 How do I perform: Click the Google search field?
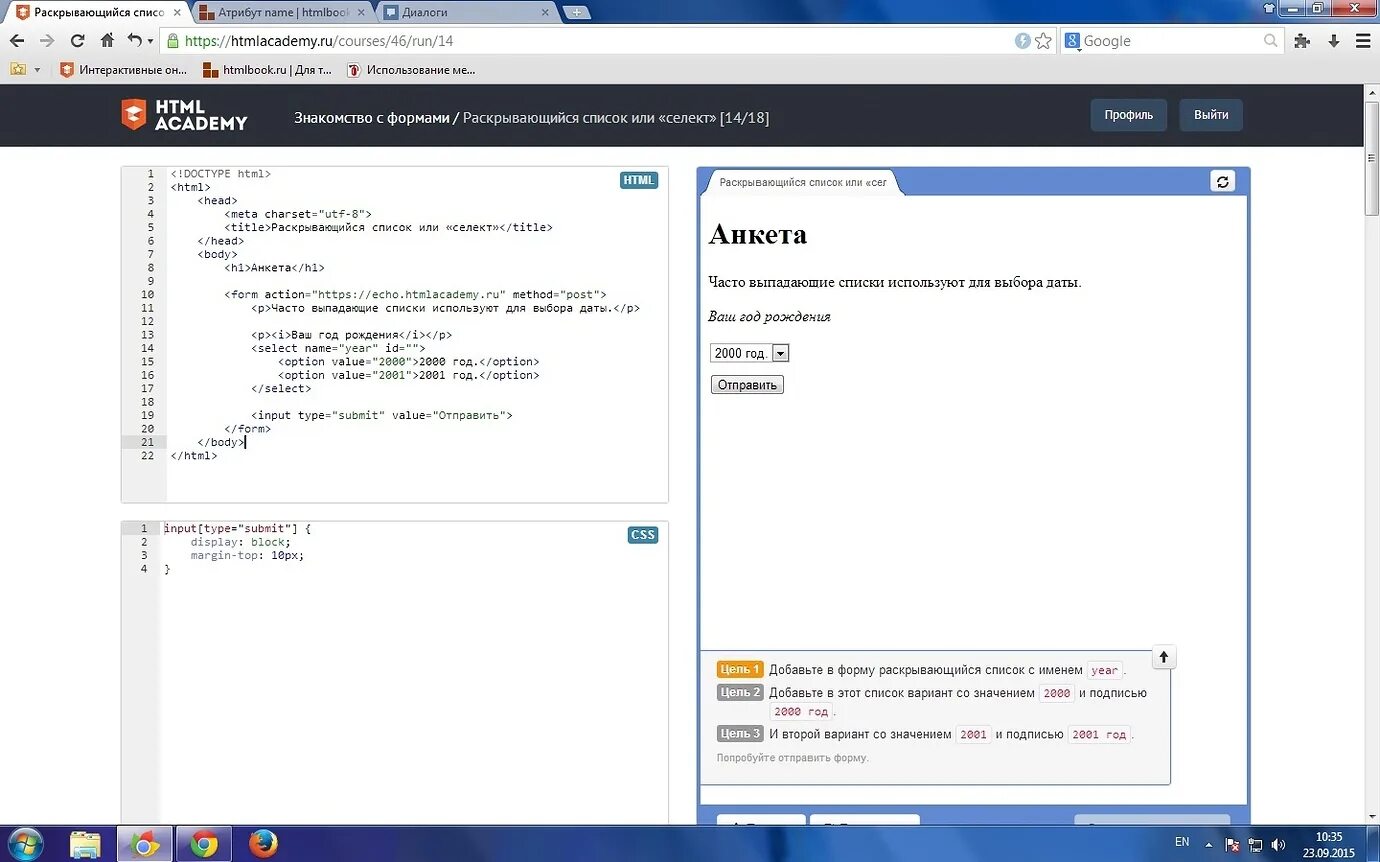click(1172, 41)
